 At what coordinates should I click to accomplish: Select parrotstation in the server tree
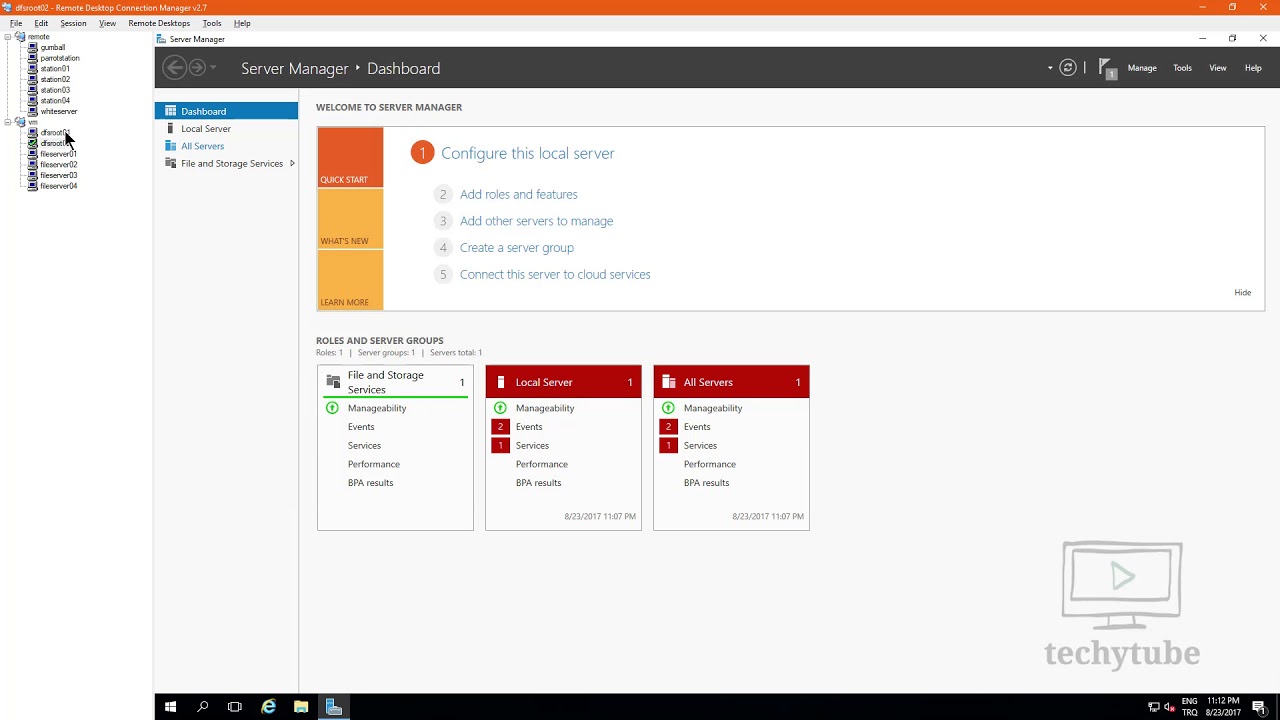[60, 58]
